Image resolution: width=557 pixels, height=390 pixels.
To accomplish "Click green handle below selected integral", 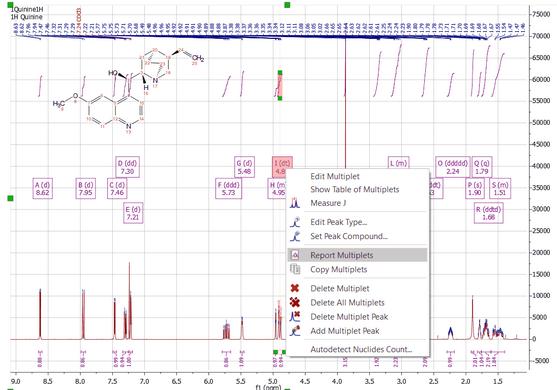I will (x=280, y=98).
